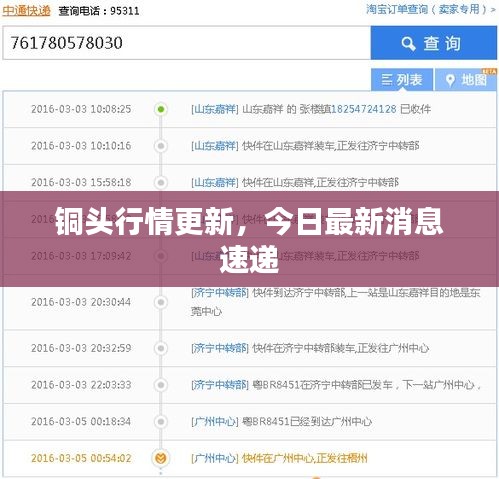This screenshot has height=479, width=499.
Task: Click timeline dot at 20:32:59
Action: coord(161,348)
